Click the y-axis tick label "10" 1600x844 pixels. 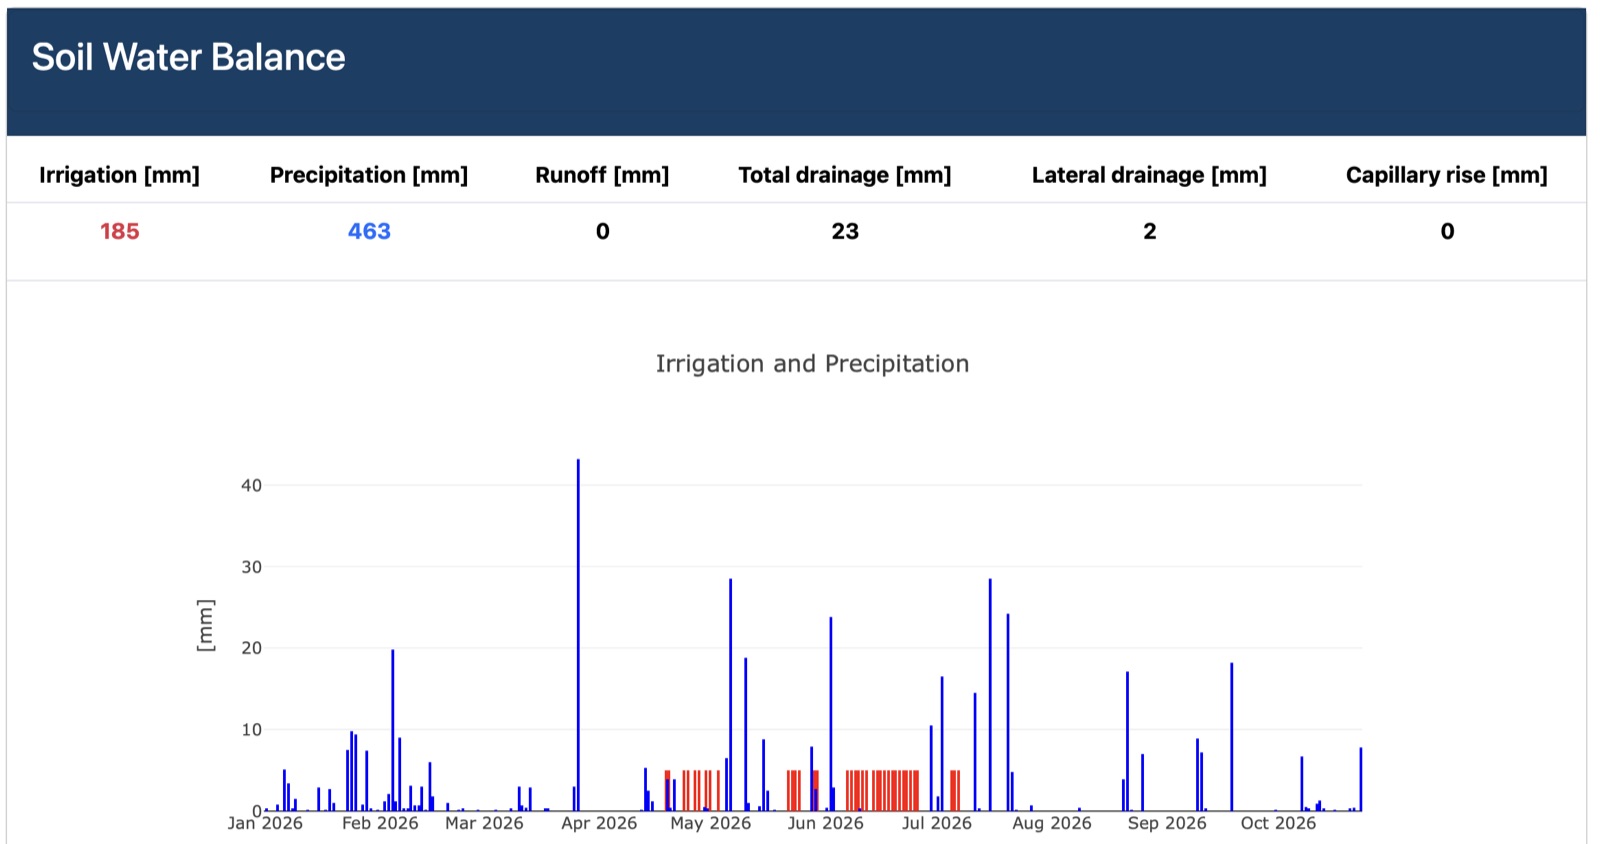pos(251,730)
